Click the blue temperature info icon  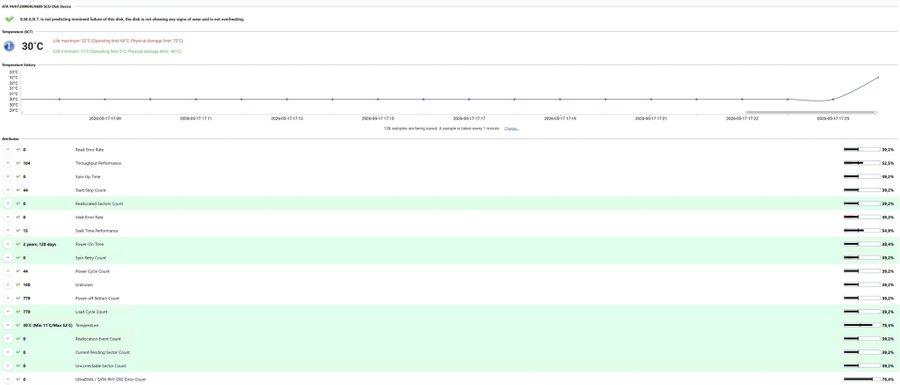(x=9, y=46)
